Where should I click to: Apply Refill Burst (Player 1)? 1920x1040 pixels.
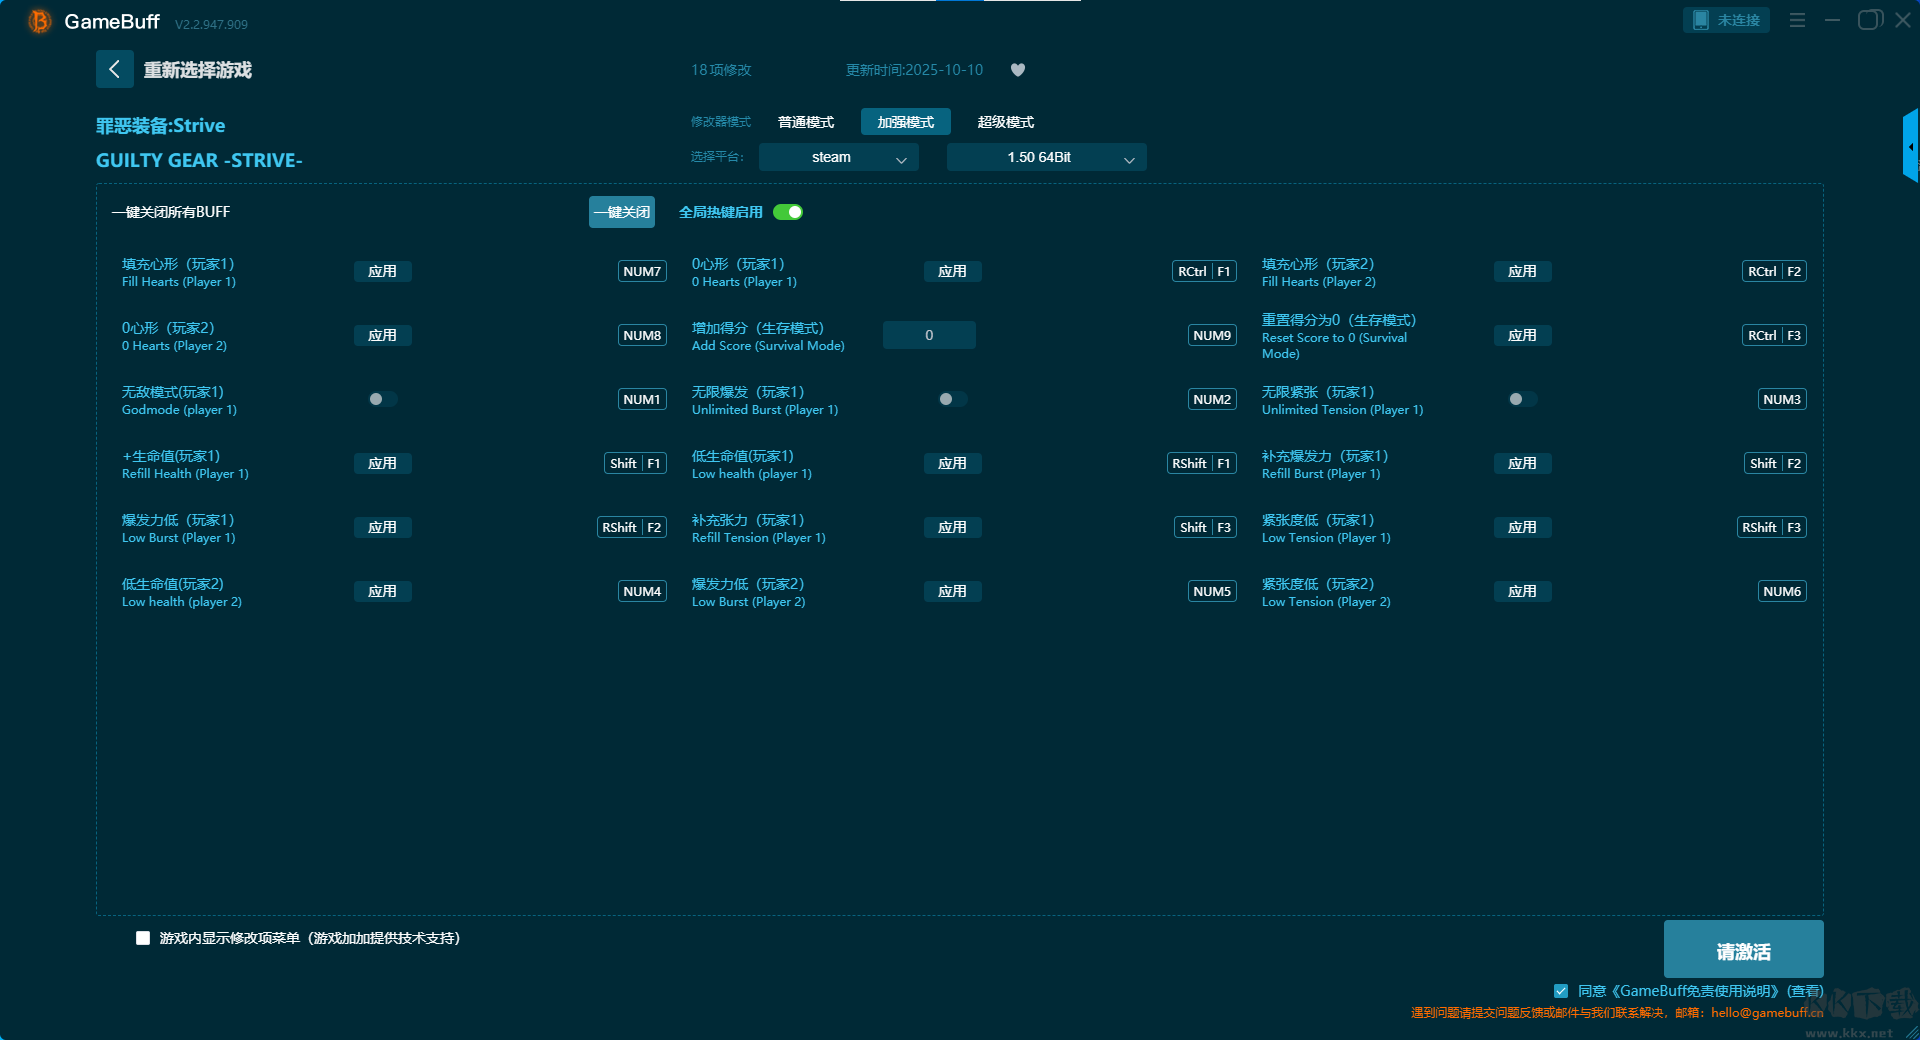point(1522,463)
